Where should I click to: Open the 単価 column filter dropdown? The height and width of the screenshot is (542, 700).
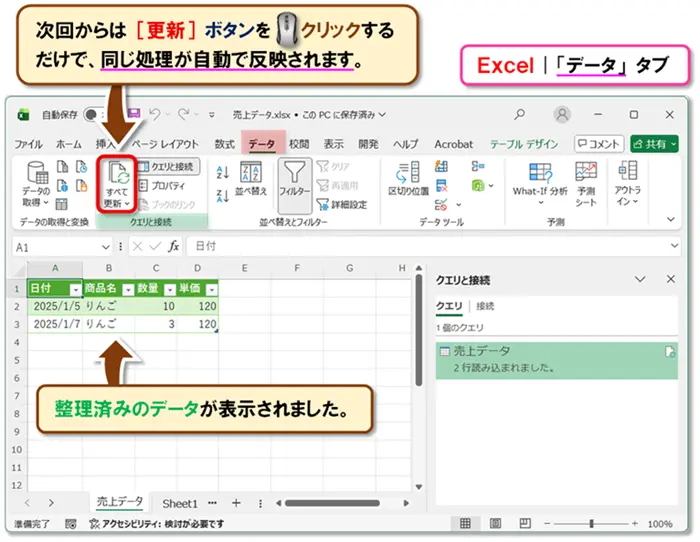[212, 290]
